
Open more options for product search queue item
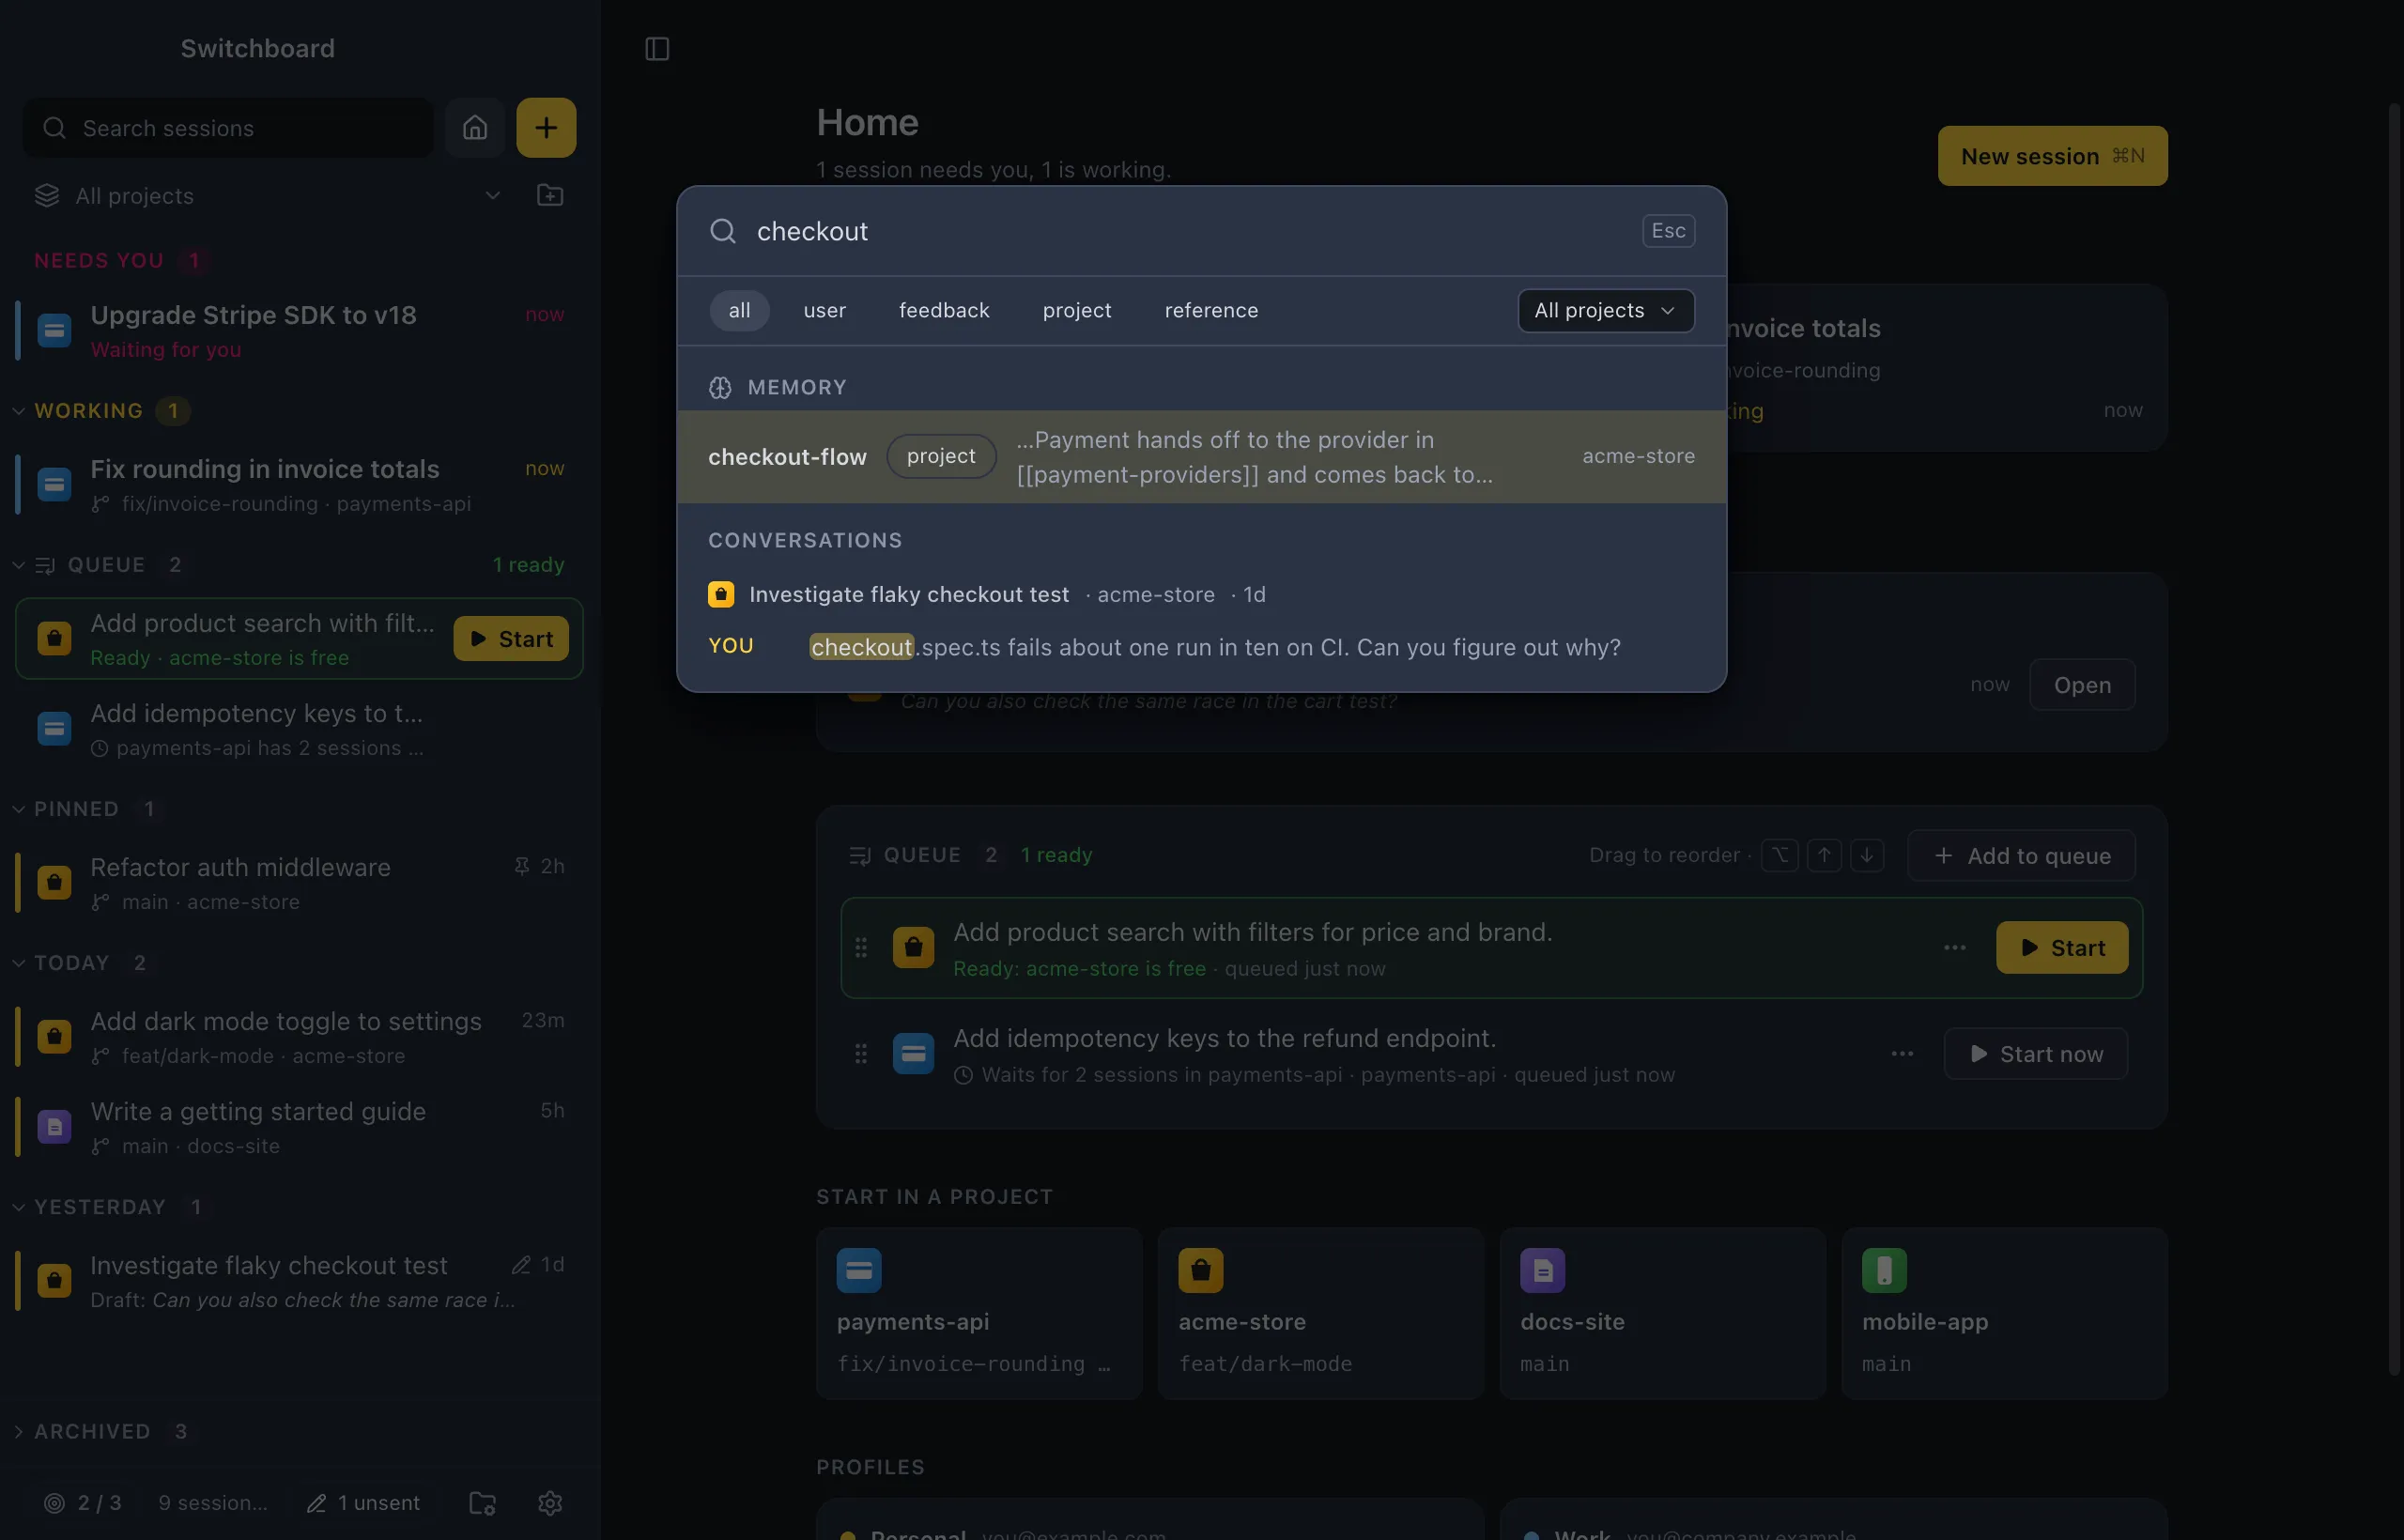coord(1955,948)
